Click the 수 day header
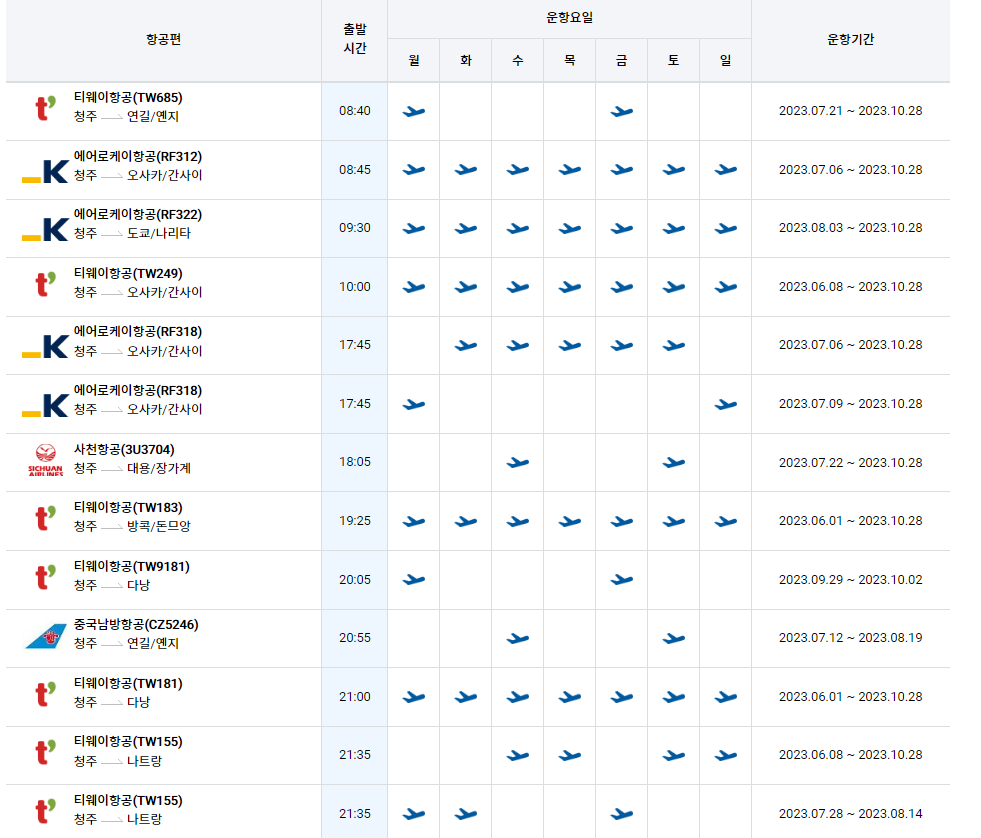The width and height of the screenshot is (981, 838). (x=517, y=60)
